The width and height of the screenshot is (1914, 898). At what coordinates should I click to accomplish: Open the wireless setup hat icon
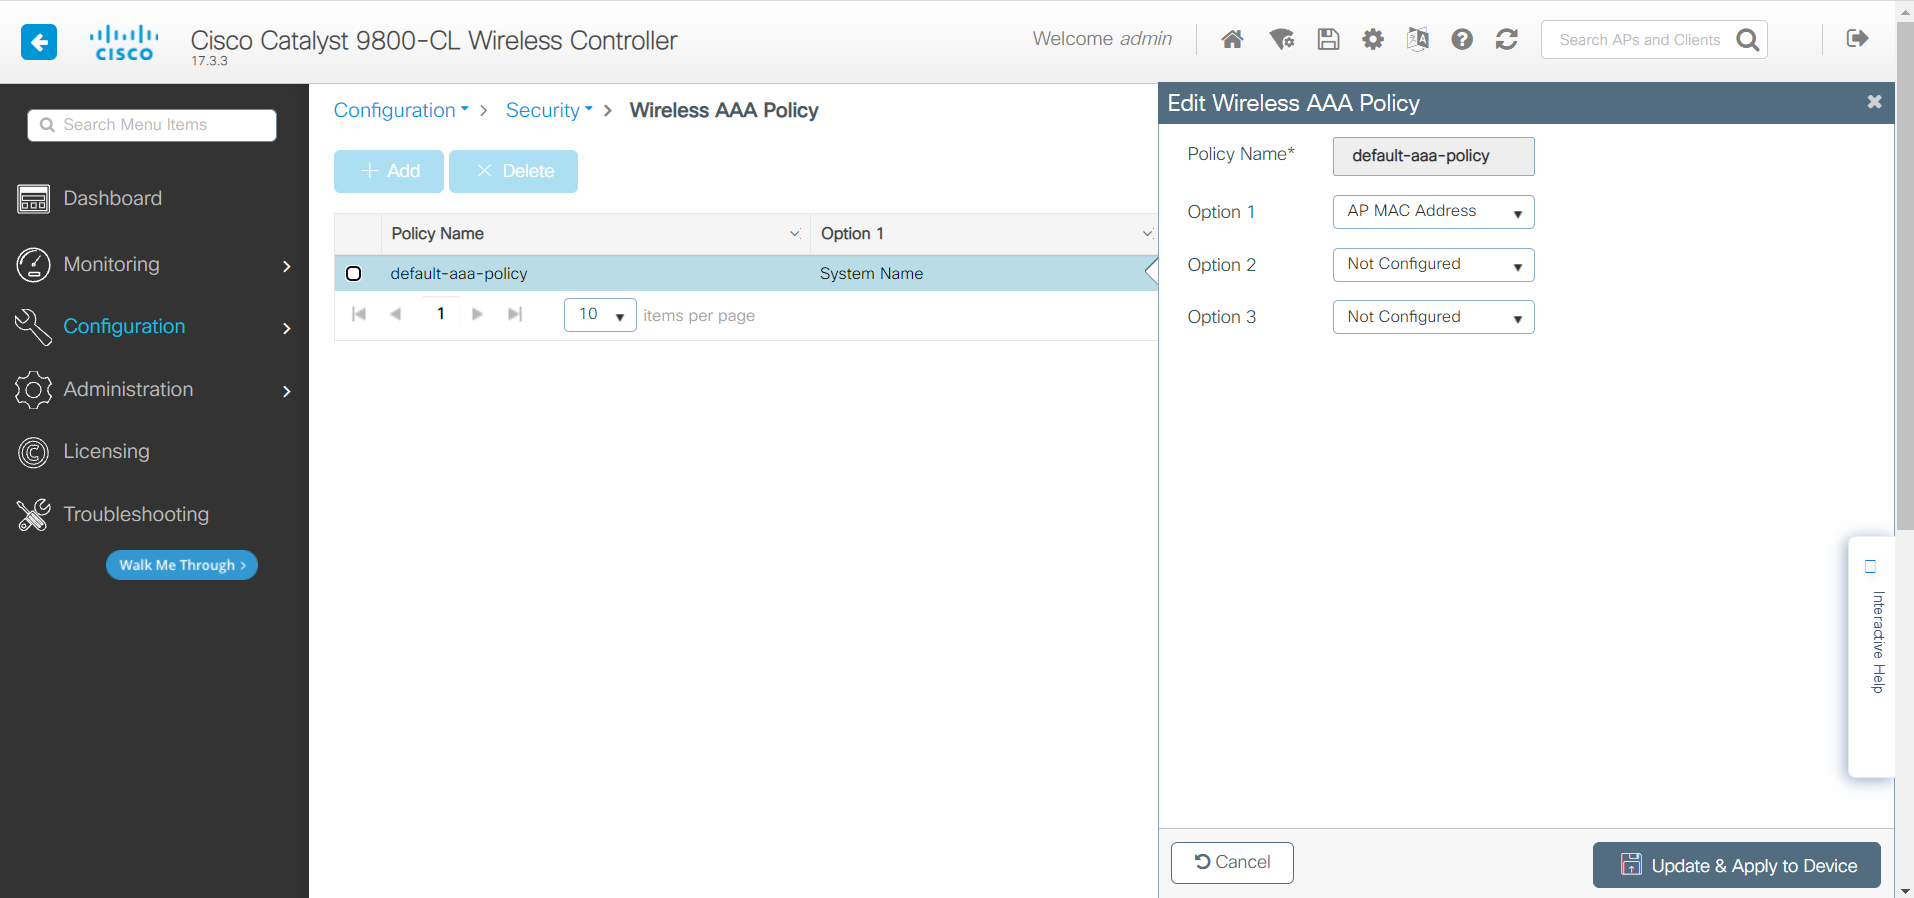[x=1281, y=39]
